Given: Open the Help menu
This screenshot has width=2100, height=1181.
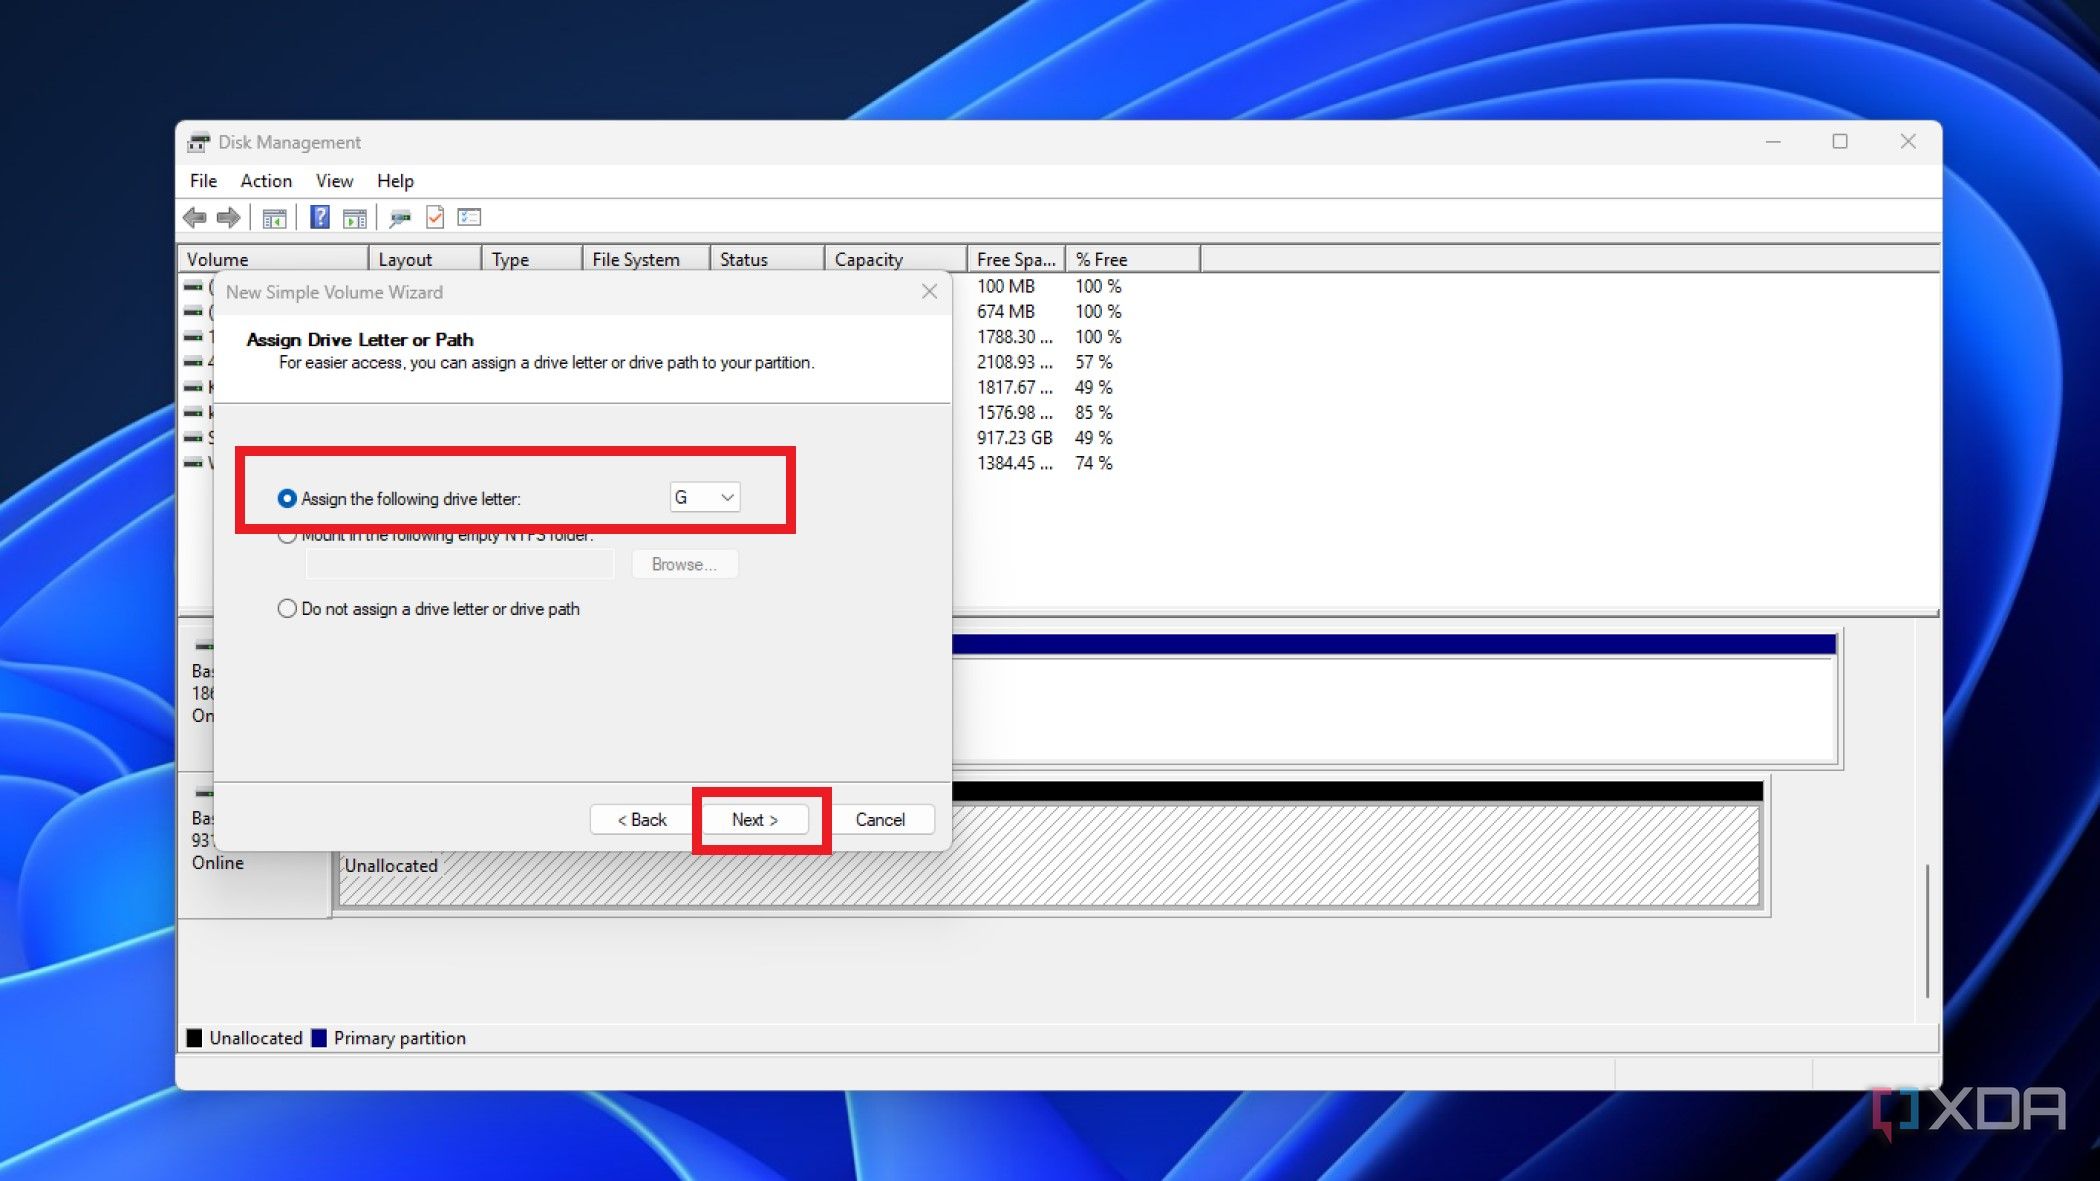Looking at the screenshot, I should pyautogui.click(x=395, y=181).
